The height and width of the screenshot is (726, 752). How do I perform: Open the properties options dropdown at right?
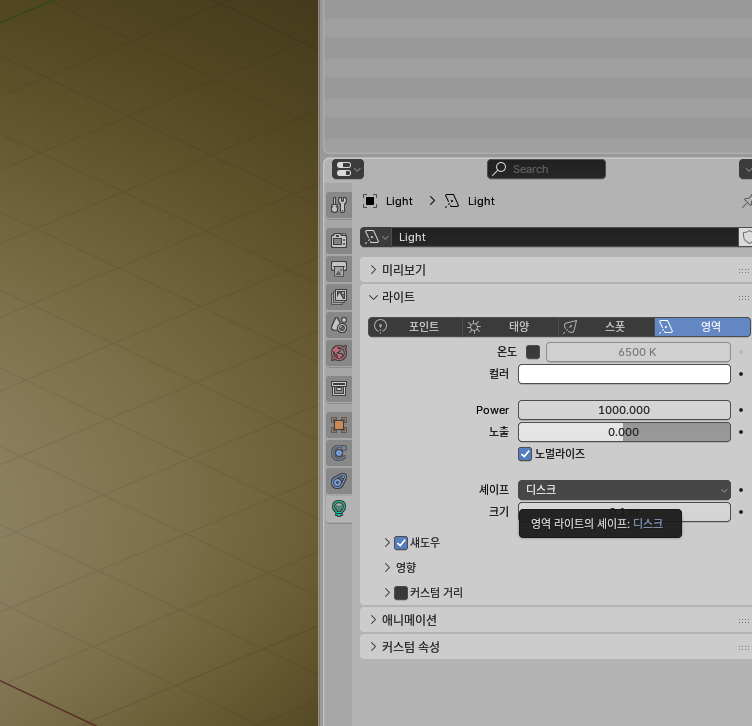click(x=746, y=169)
